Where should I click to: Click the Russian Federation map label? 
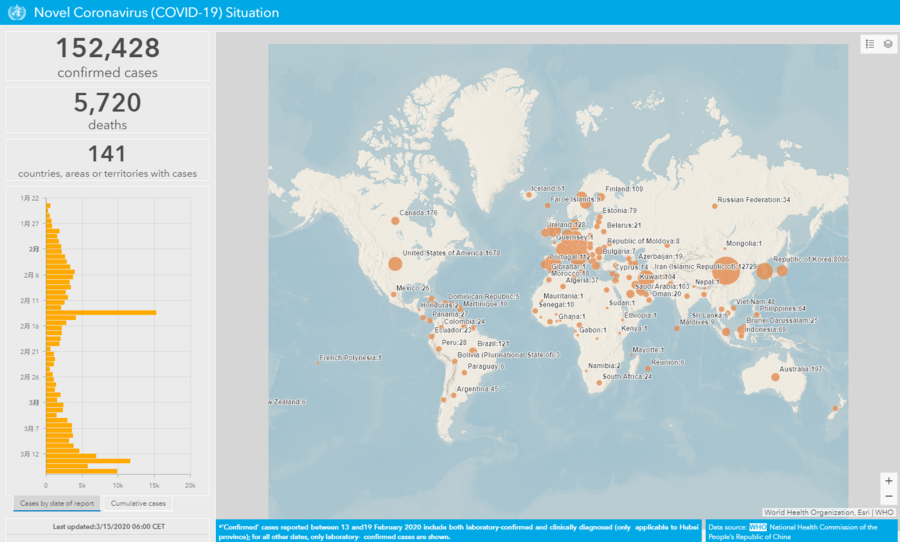point(753,200)
